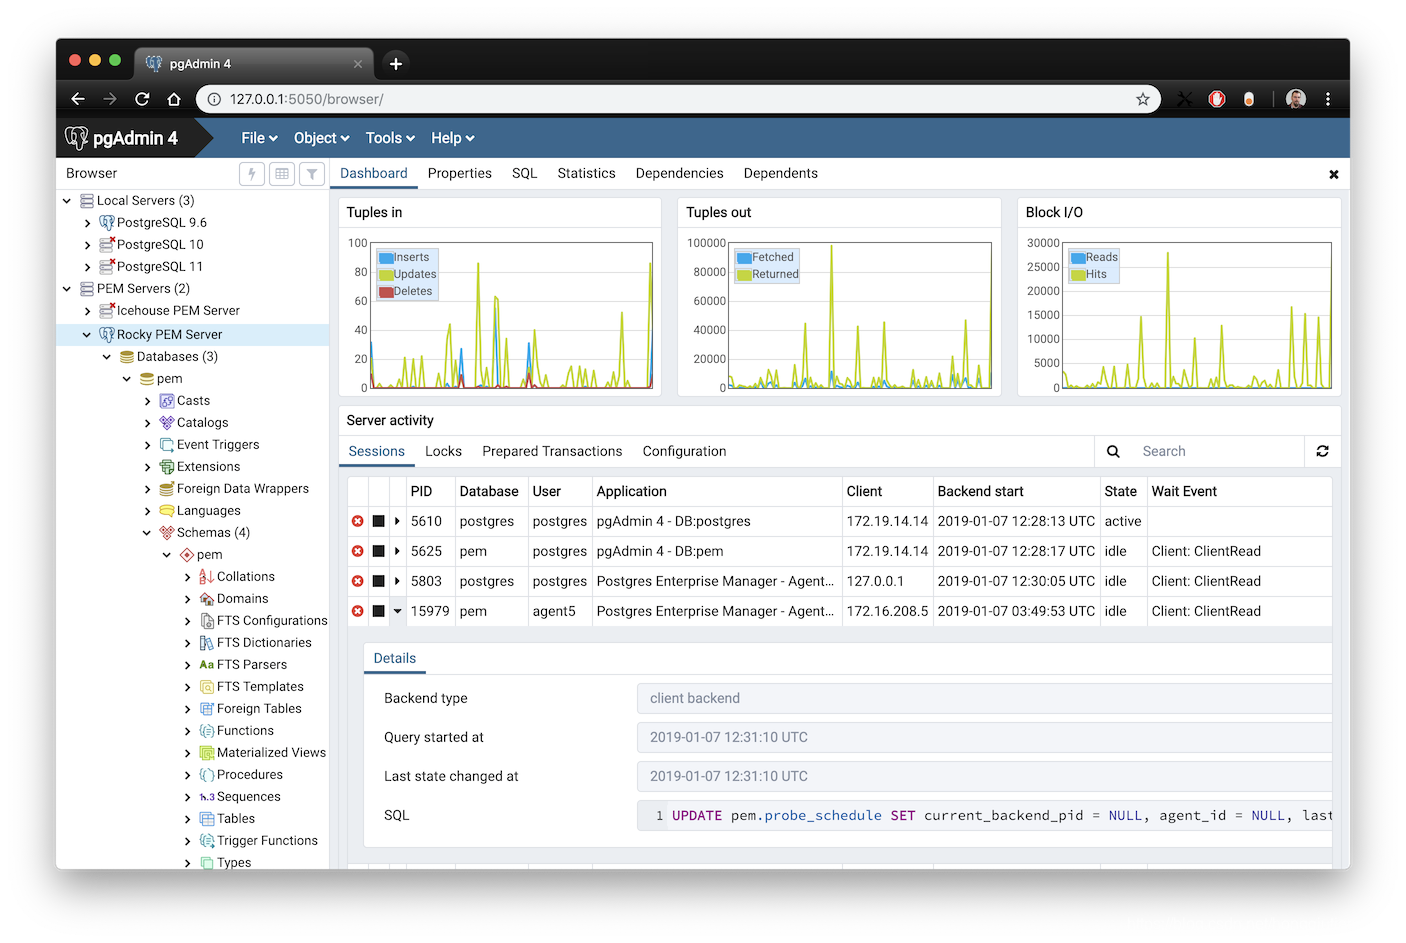Click the search magnifier in Server activity
The width and height of the screenshot is (1406, 943).
[1112, 451]
